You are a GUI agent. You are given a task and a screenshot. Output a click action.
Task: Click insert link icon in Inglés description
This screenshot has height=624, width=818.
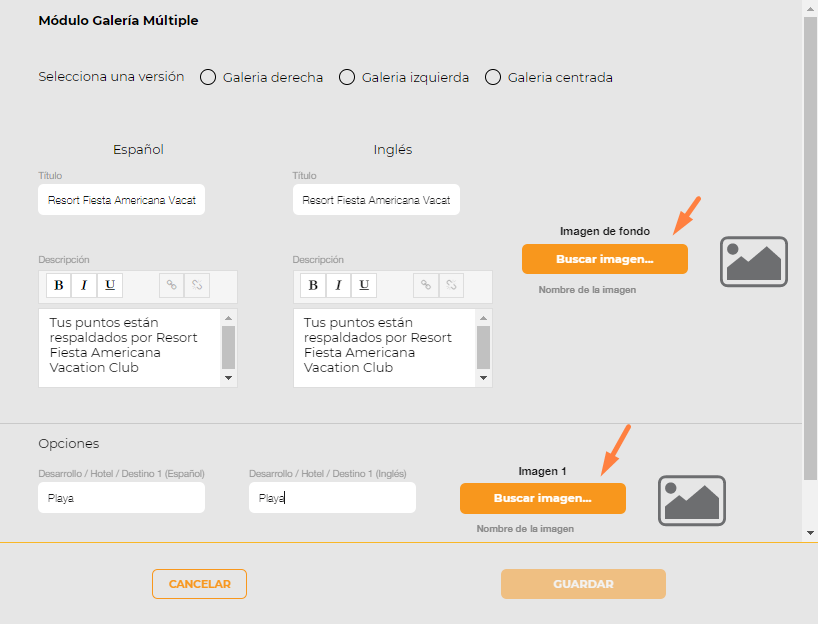[x=426, y=285]
